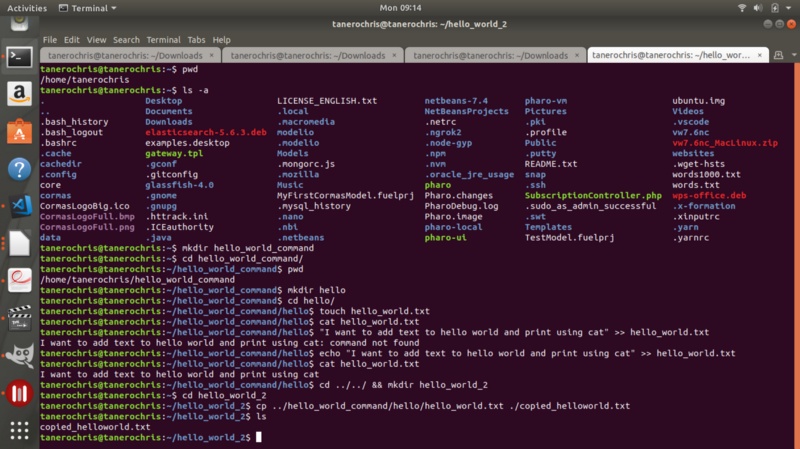Image resolution: width=800 pixels, height=449 pixels.
Task: Open the volume indicator in top bar
Action: [x=759, y=7]
